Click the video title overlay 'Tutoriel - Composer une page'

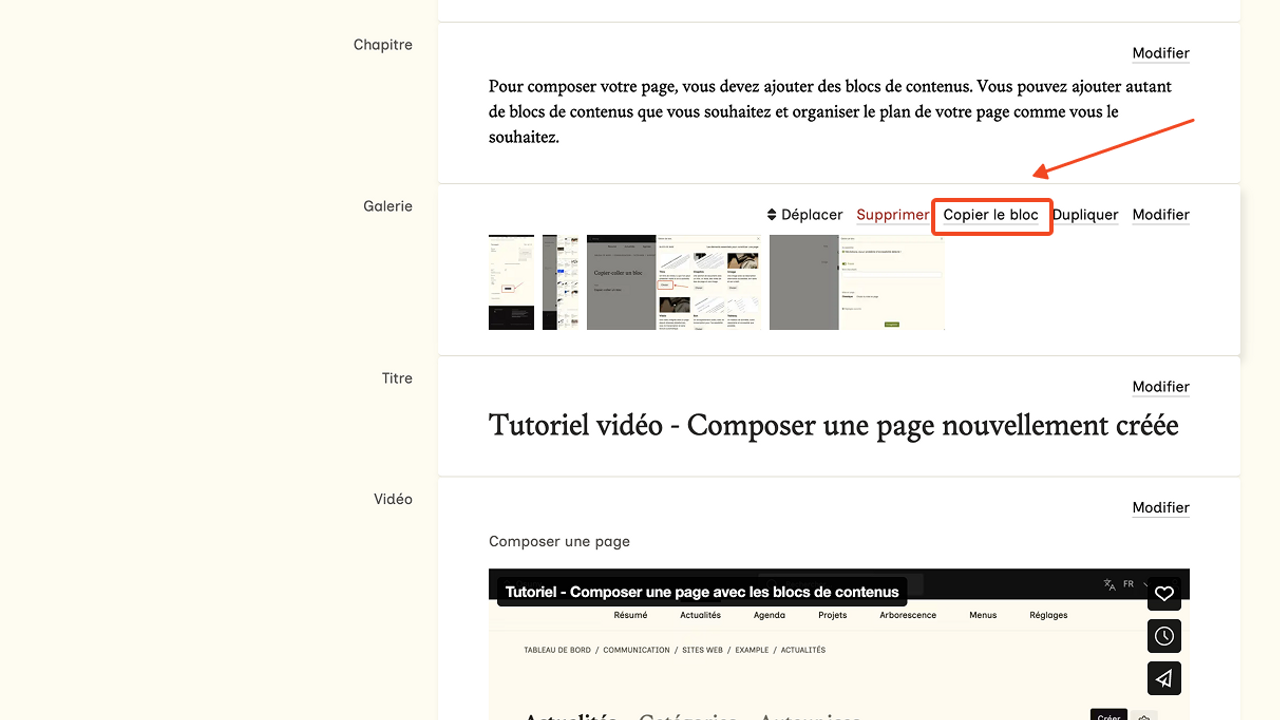coord(702,592)
